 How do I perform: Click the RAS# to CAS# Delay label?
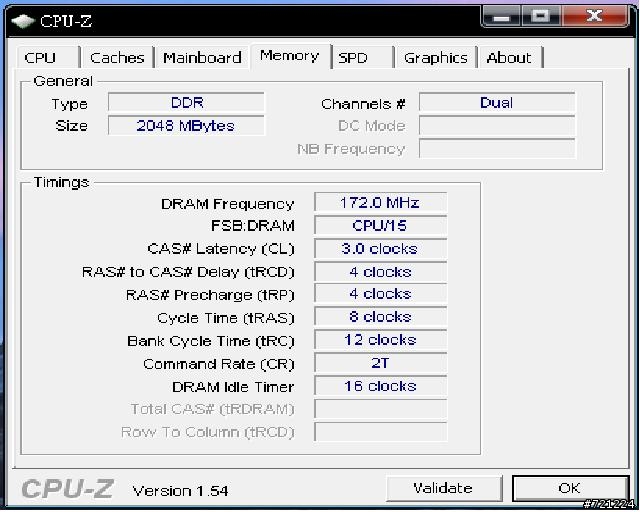tap(188, 272)
